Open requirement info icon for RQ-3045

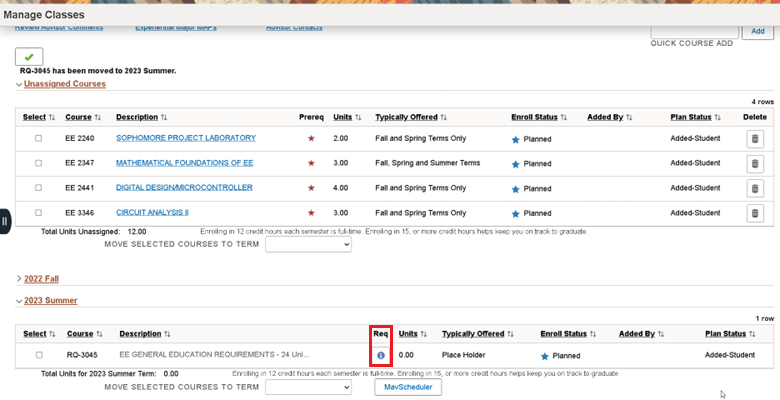coord(380,355)
